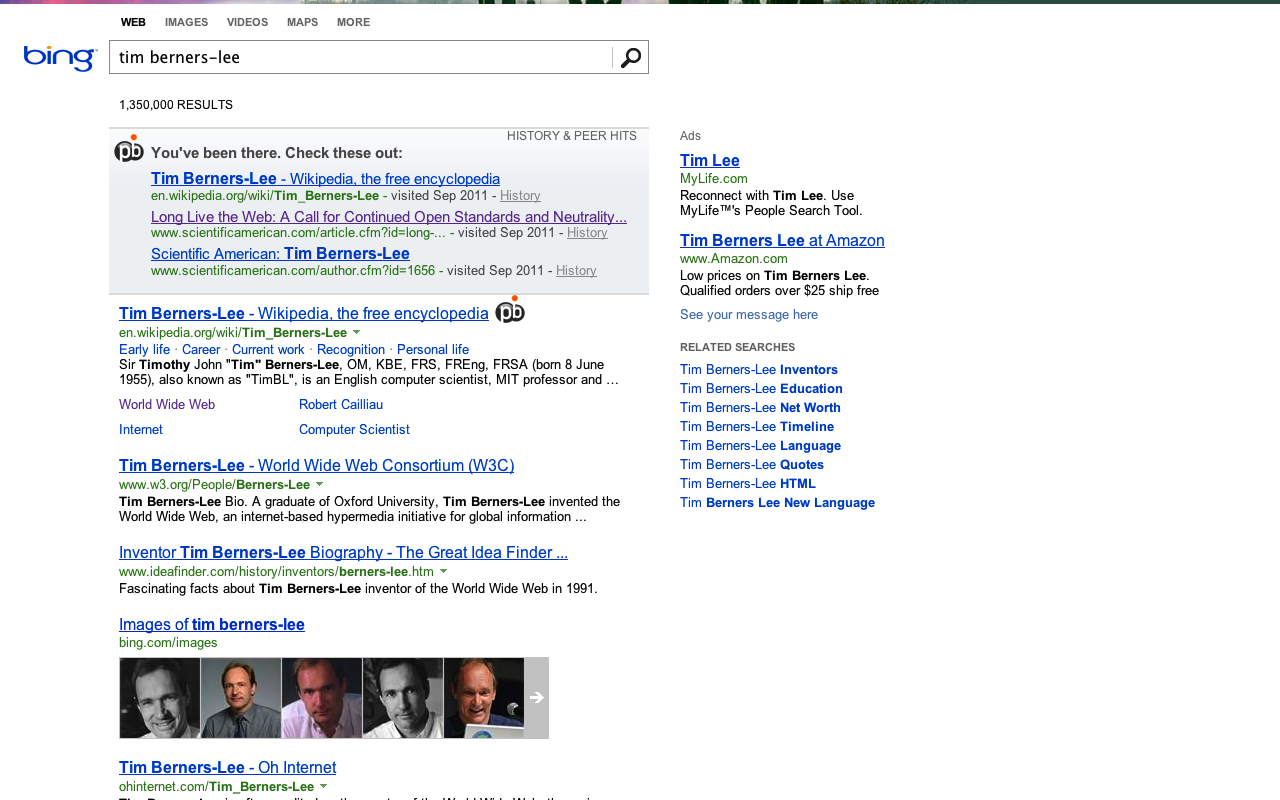Image resolution: width=1280 pixels, height=800 pixels.
Task: Expand dropdown arrow after ideafinder.com result URL
Action: click(x=444, y=571)
